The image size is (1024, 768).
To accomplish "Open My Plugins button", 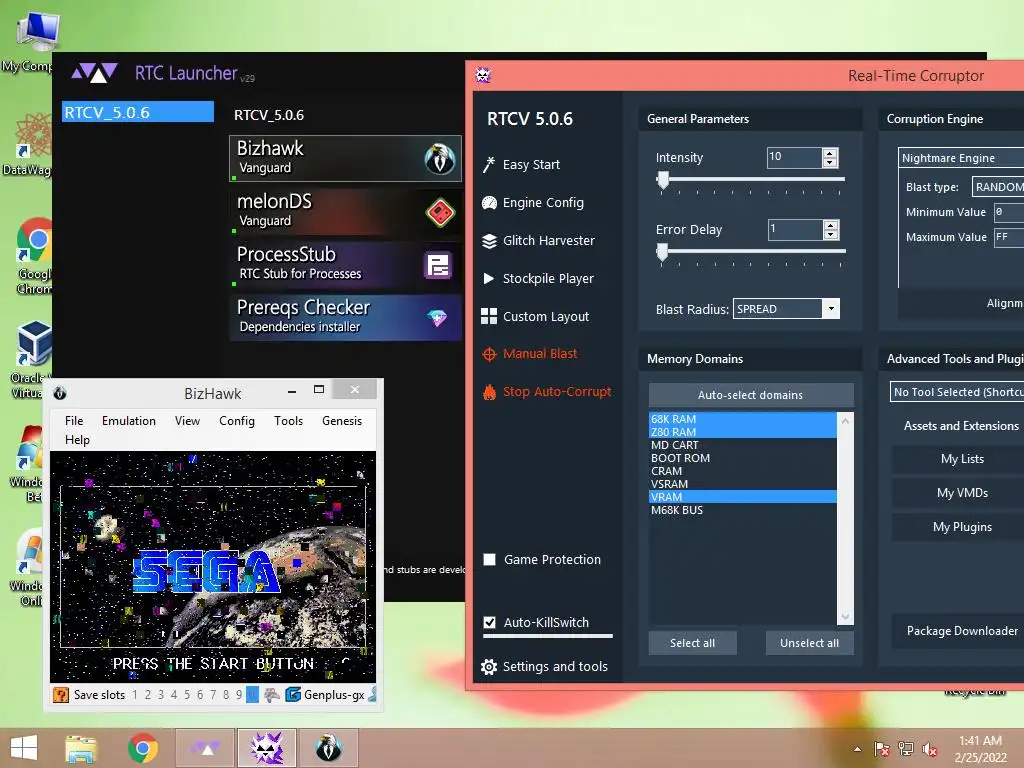I will (x=962, y=526).
